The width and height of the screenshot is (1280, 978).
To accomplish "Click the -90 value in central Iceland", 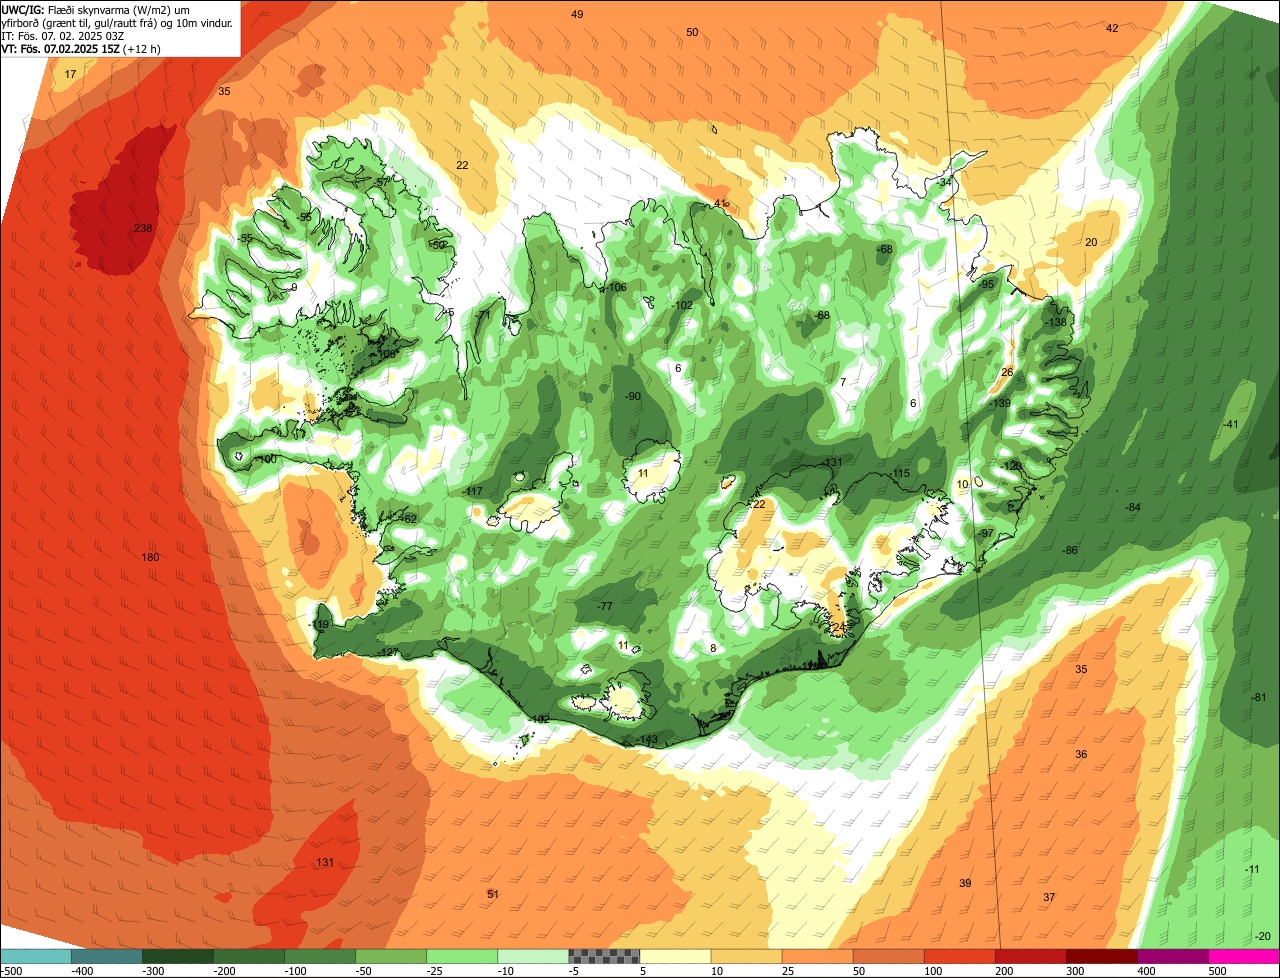I will coord(632,397).
